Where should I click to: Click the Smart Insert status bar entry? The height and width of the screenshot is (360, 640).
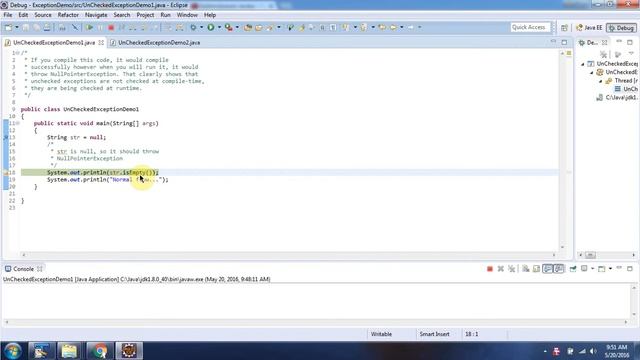pyautogui.click(x=434, y=334)
